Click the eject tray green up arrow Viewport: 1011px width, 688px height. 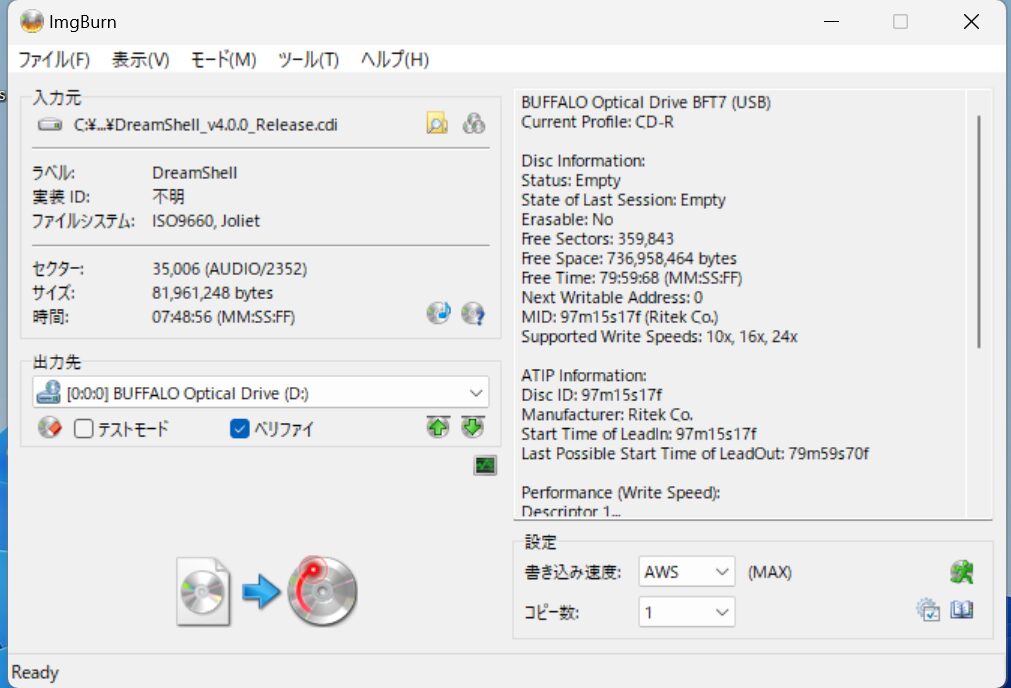[x=438, y=427]
